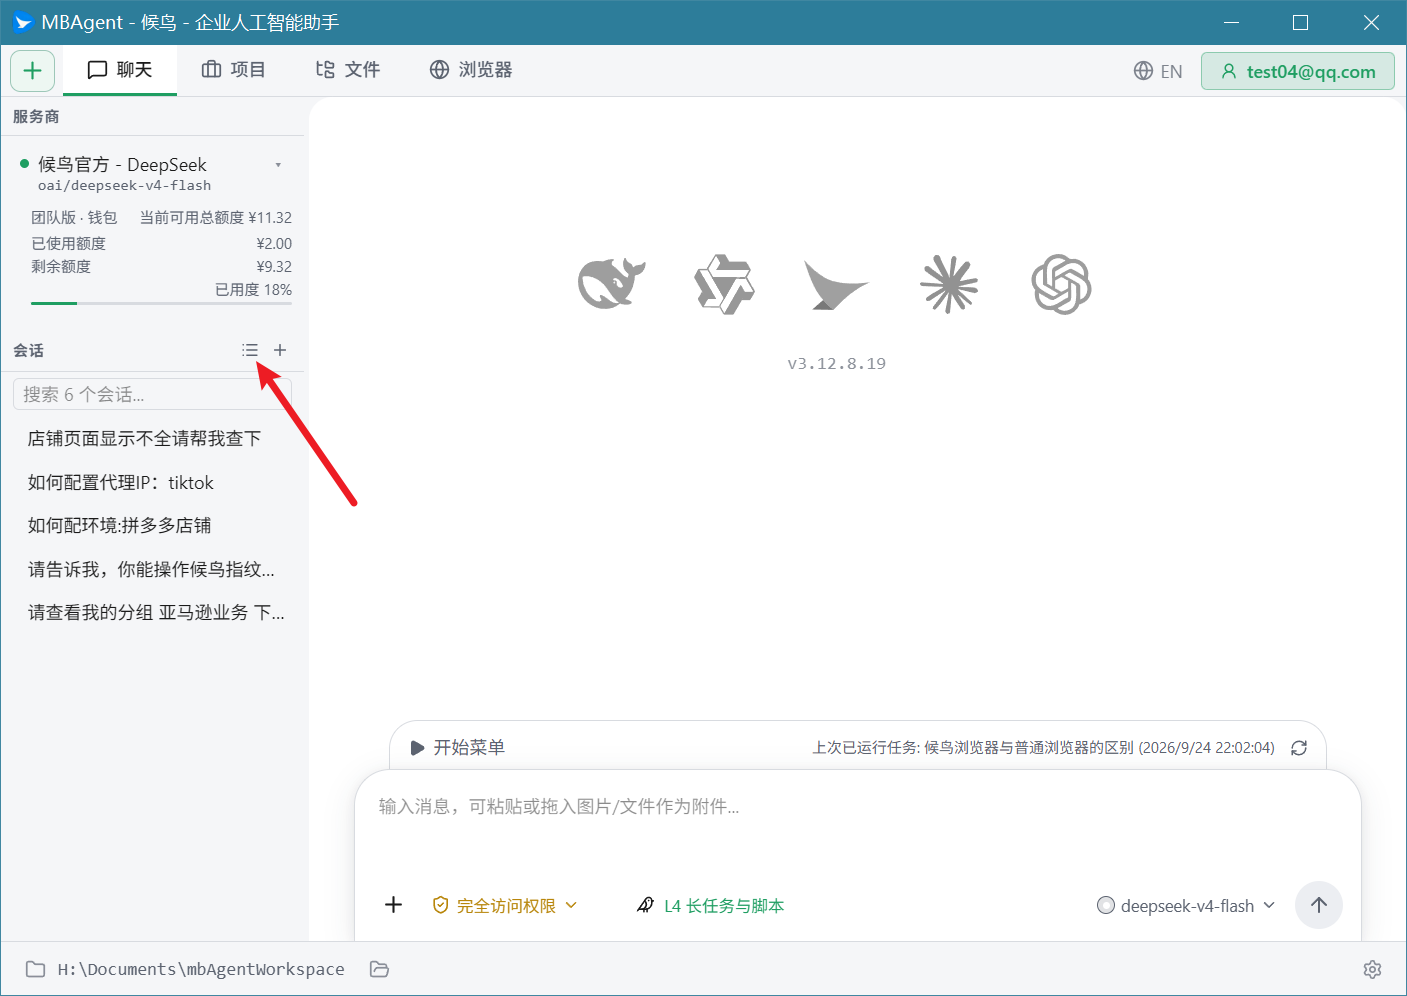Open workspace folder with open-folder icon
Screen dimensions: 1407x996
(379, 969)
